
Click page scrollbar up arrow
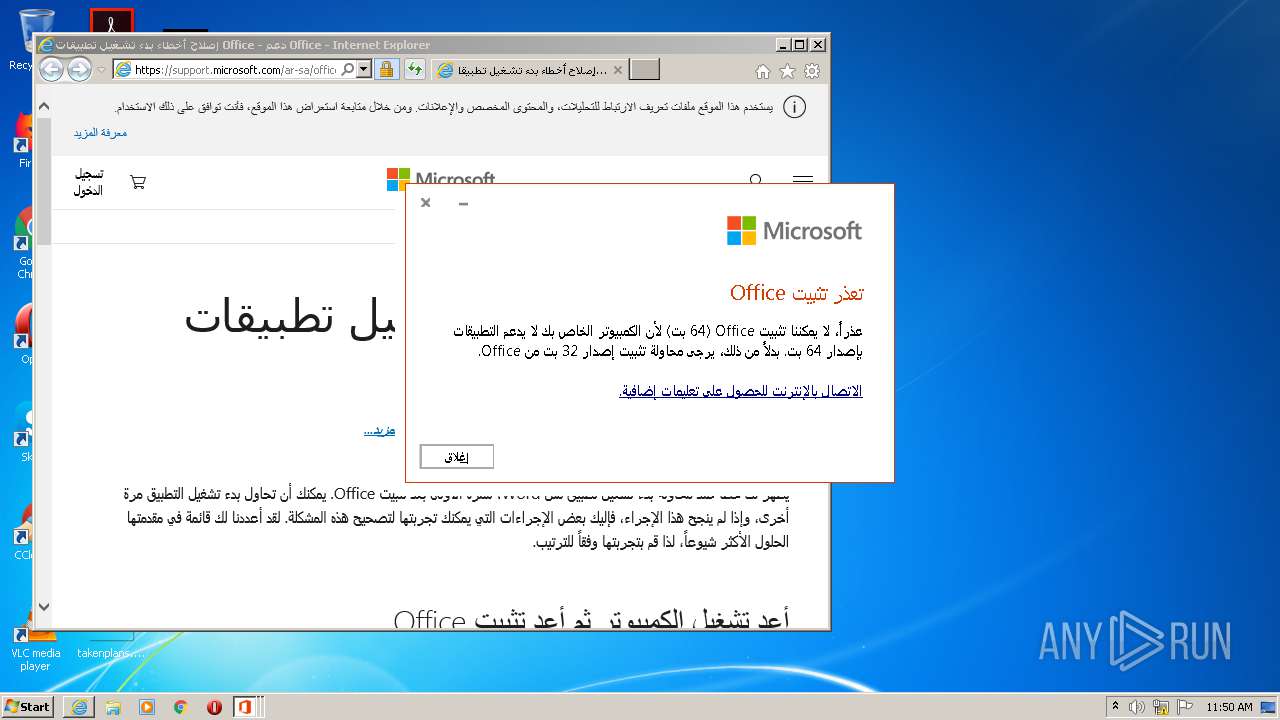click(43, 106)
